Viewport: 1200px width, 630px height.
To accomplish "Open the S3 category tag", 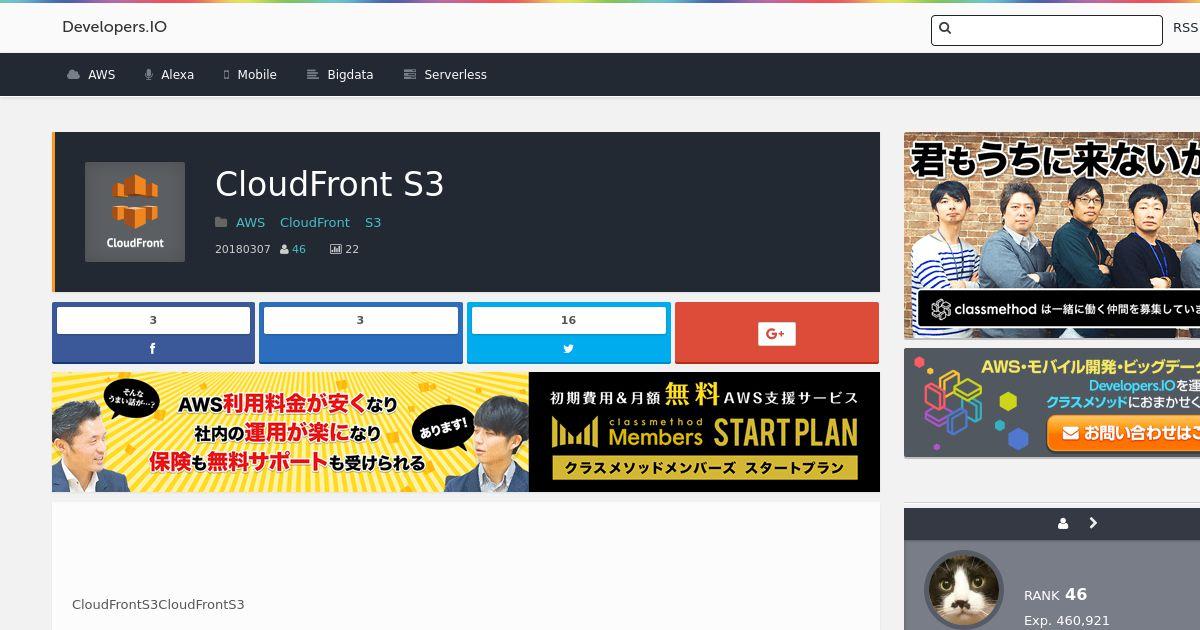I will 373,222.
